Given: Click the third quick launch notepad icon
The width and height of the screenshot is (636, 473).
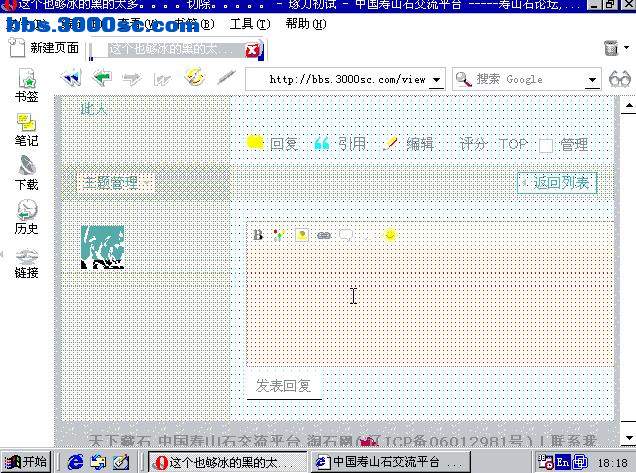Looking at the screenshot, I should (121, 462).
